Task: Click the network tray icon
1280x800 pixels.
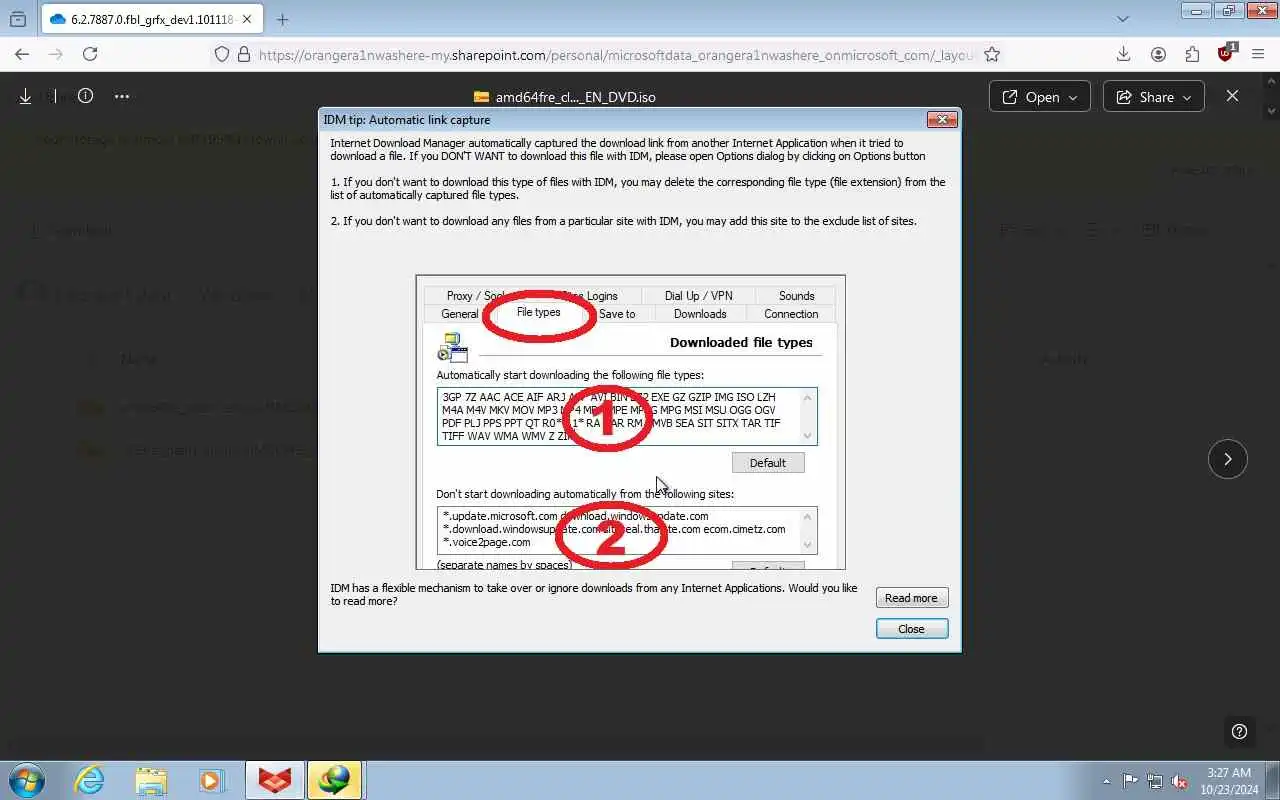Action: 1155,781
